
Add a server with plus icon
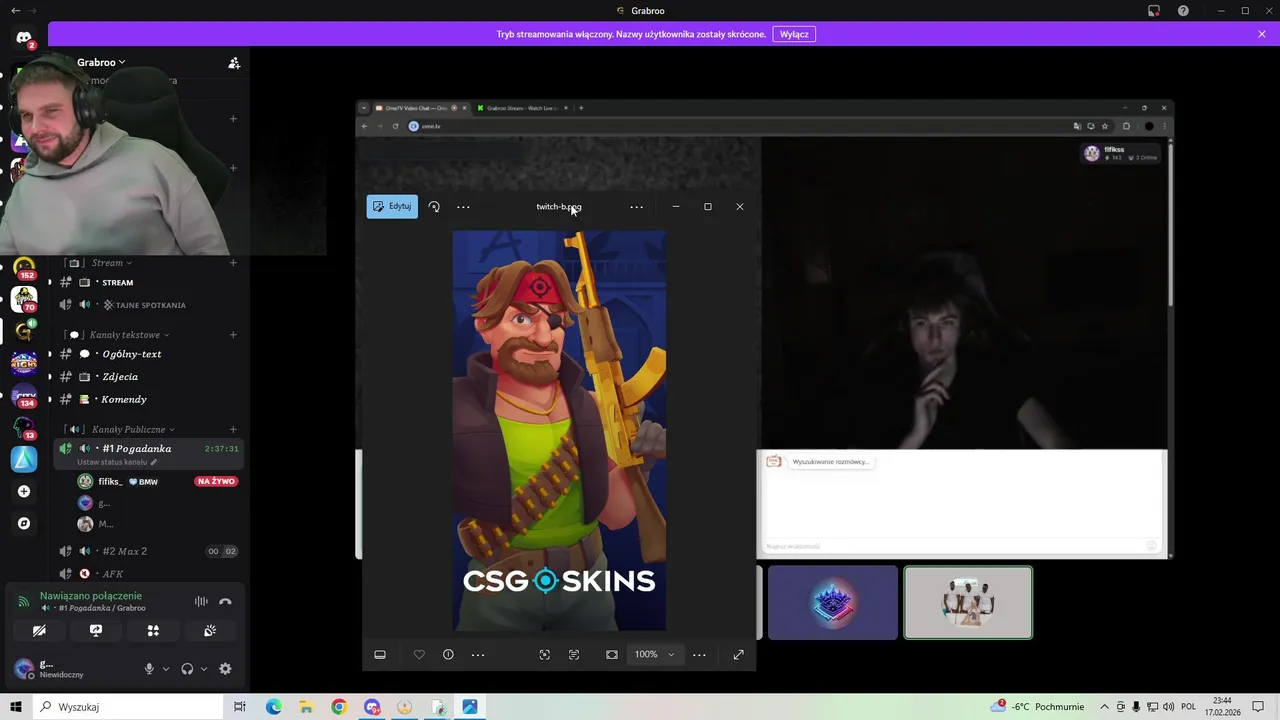tap(24, 491)
